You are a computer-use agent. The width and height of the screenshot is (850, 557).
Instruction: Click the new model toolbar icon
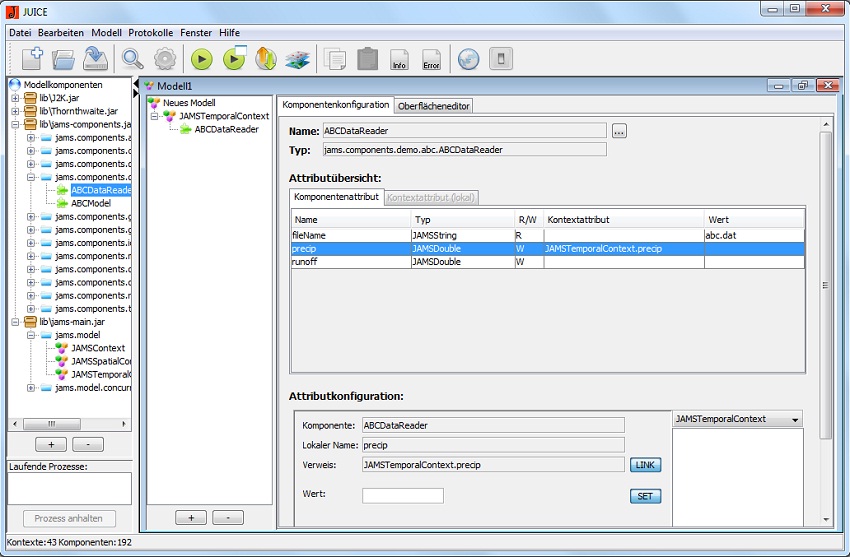[31, 59]
